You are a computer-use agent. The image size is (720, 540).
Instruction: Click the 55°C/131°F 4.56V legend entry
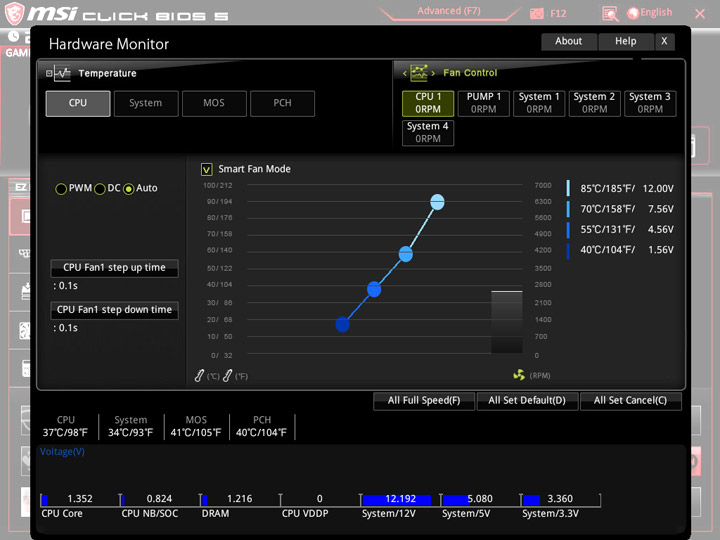click(621, 229)
